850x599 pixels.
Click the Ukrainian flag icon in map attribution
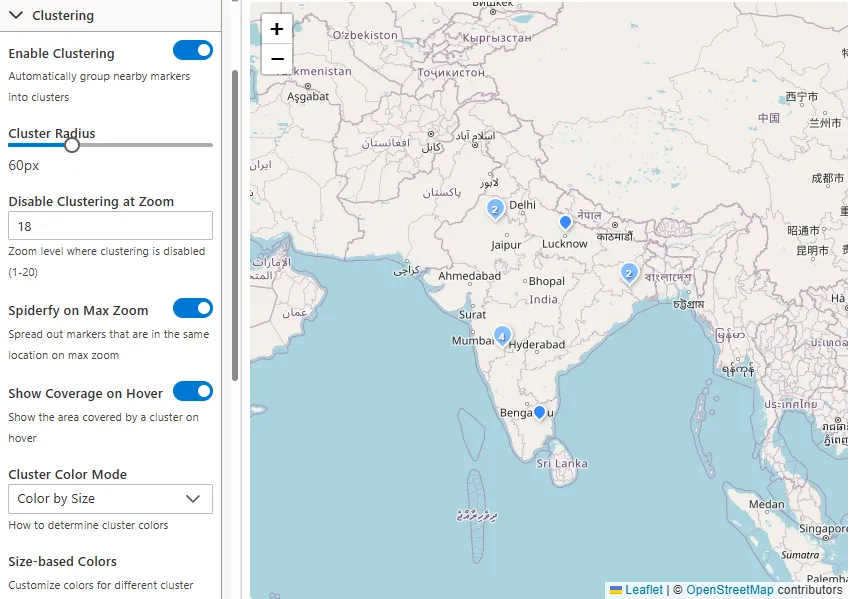(x=617, y=590)
